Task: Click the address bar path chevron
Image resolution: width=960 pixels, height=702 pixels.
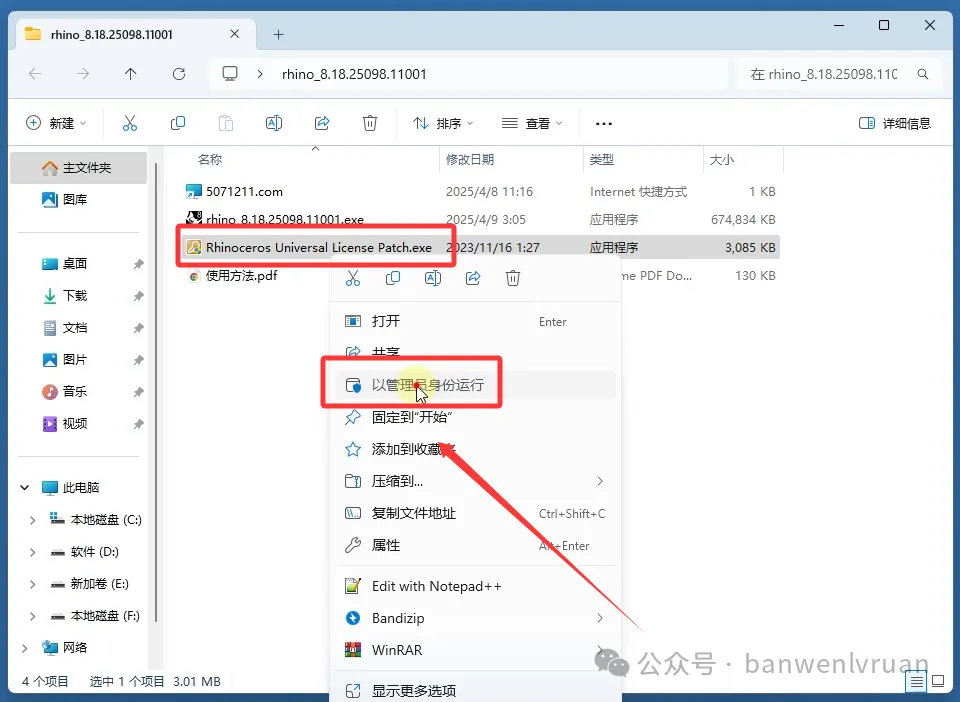Action: tap(260, 74)
